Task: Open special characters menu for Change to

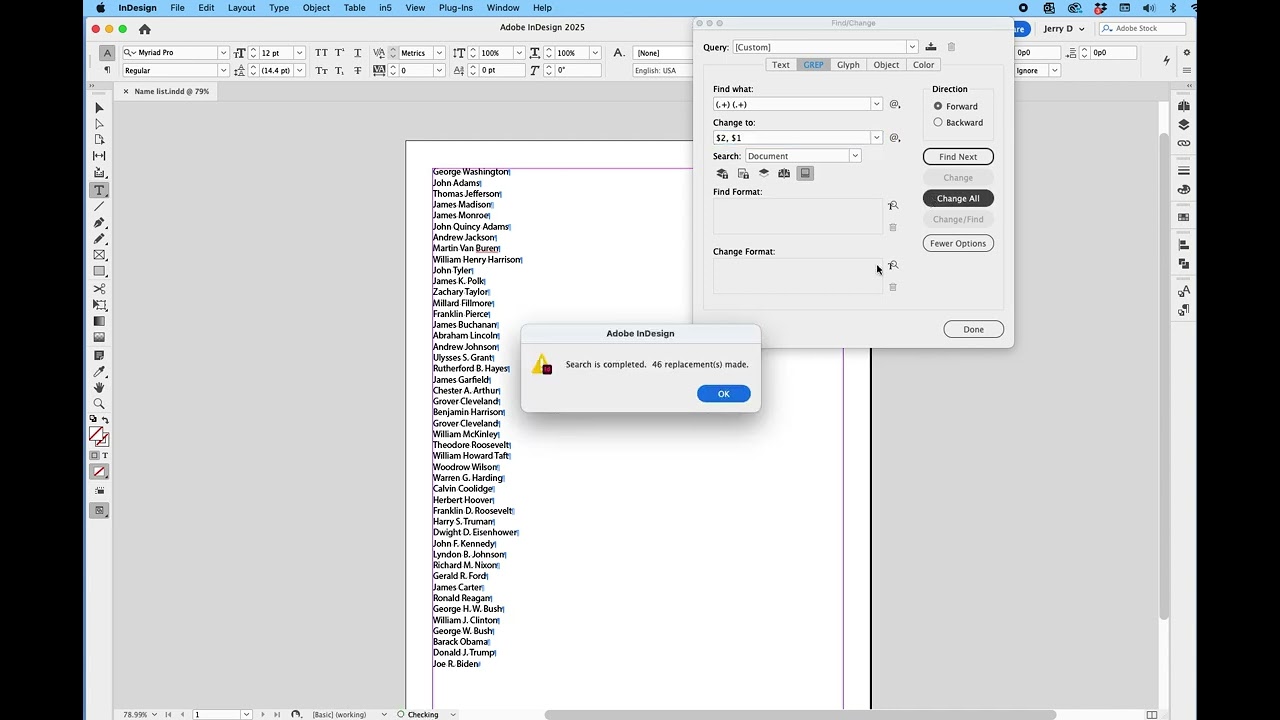Action: pyautogui.click(x=895, y=138)
